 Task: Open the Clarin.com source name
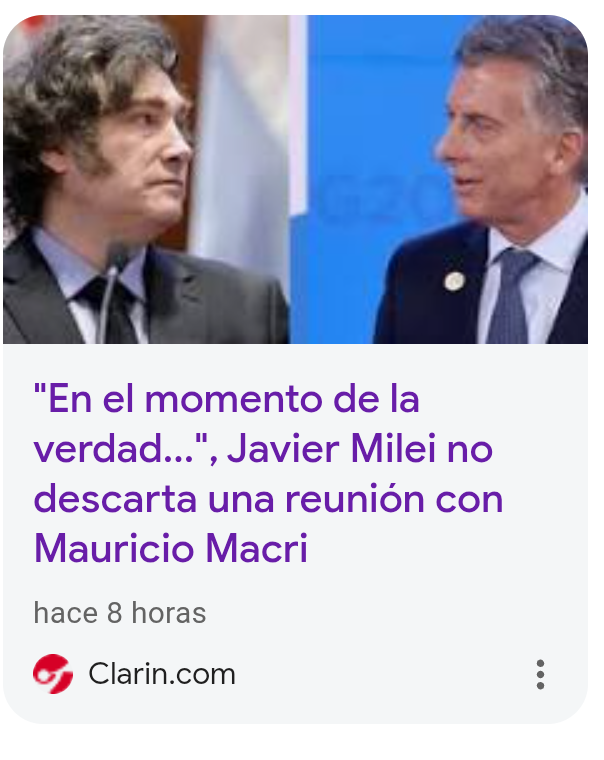click(161, 674)
